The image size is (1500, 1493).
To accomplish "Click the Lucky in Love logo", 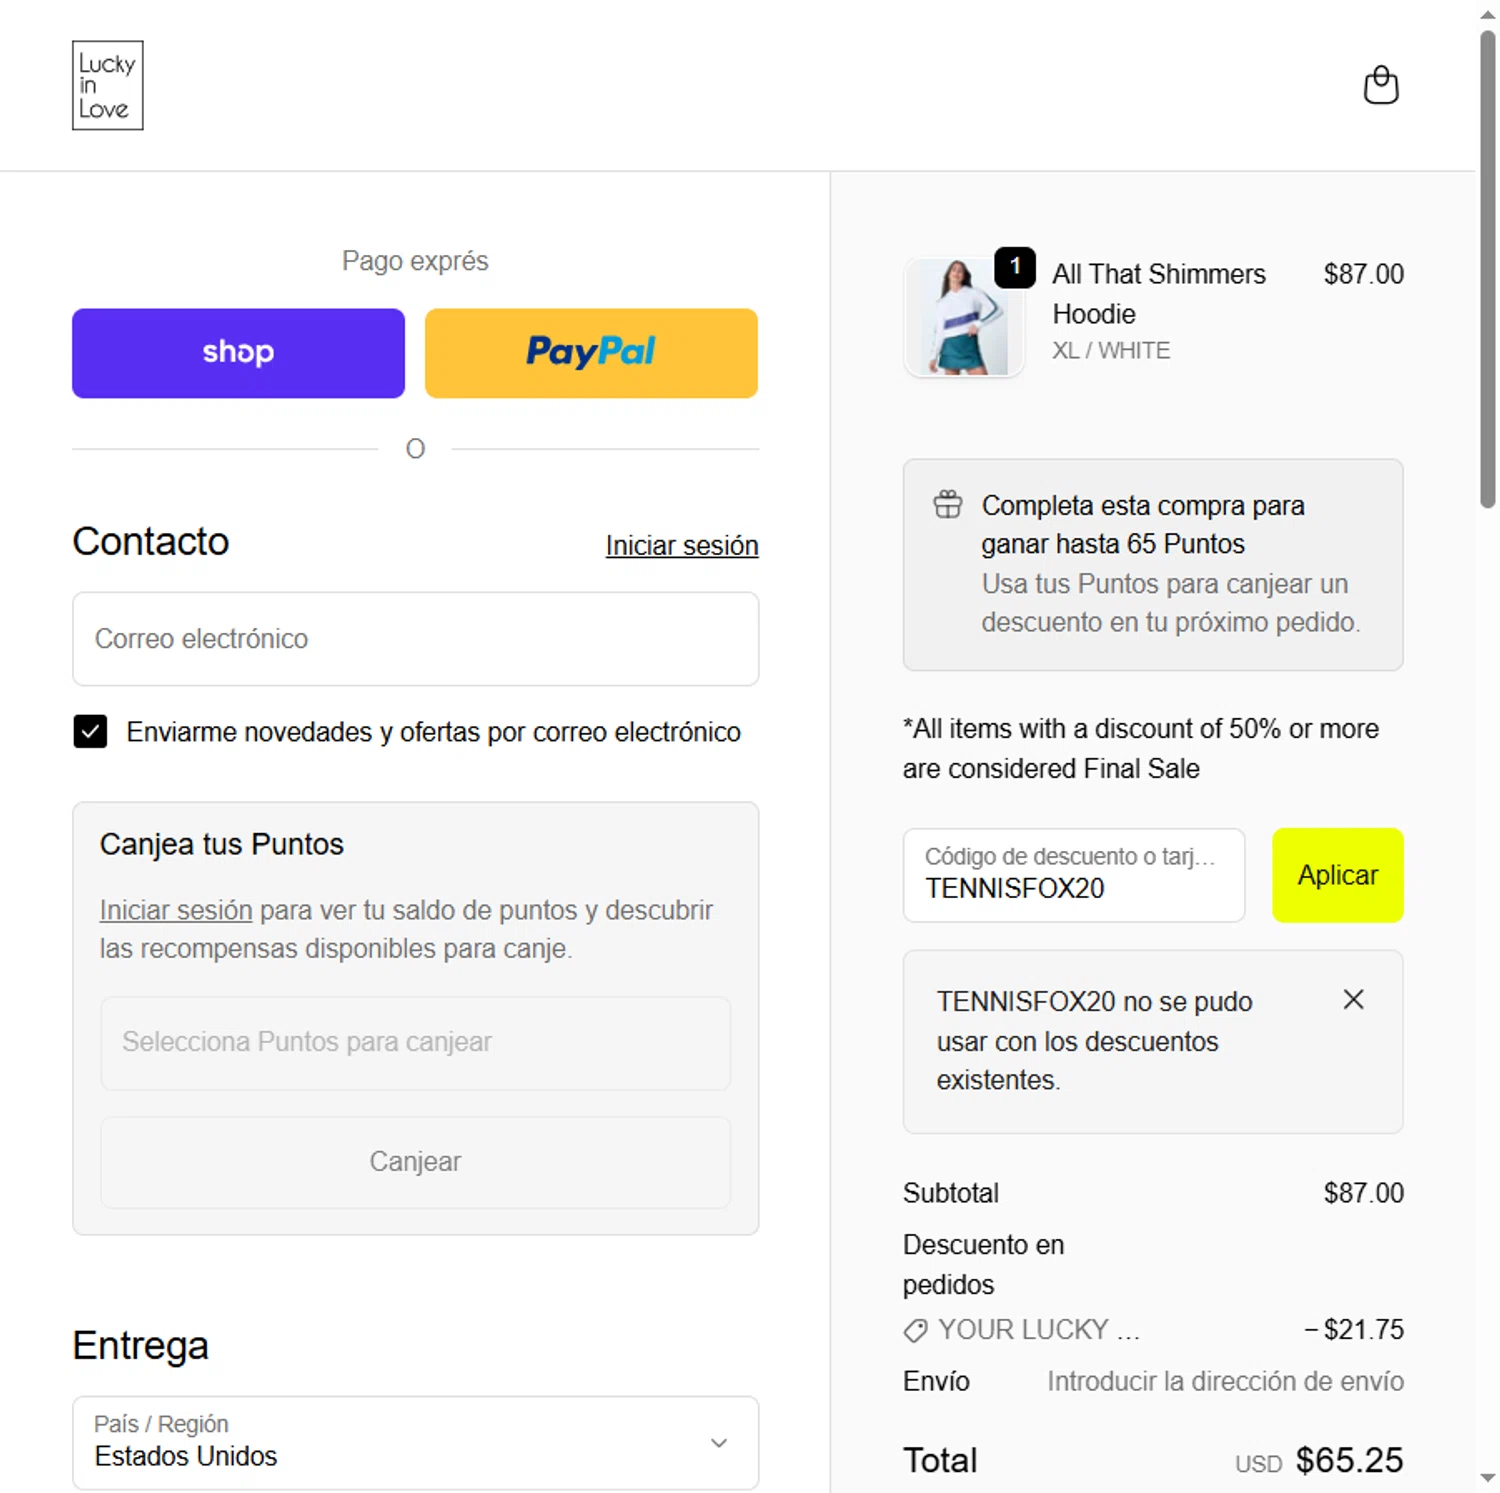I will 108,85.
